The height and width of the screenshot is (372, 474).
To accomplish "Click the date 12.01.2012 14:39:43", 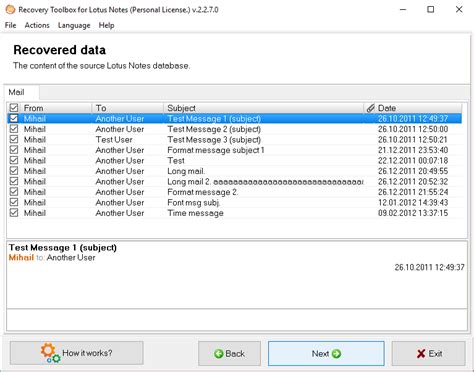I will click(x=413, y=203).
